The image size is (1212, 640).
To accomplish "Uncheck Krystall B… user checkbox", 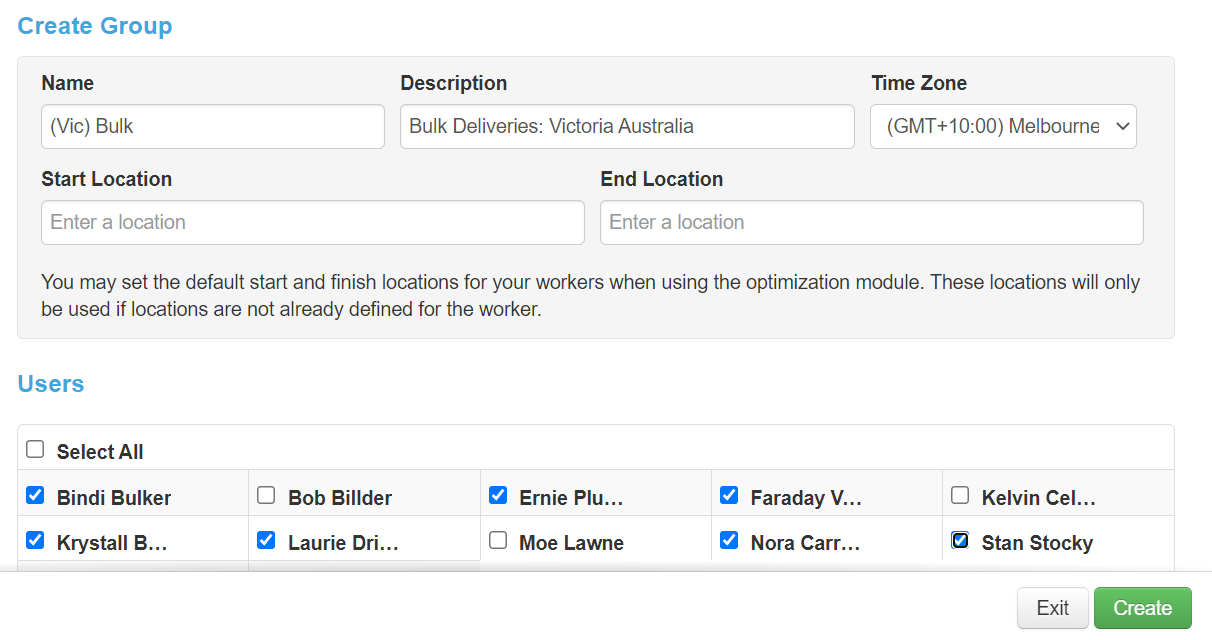I will pyautogui.click(x=35, y=540).
